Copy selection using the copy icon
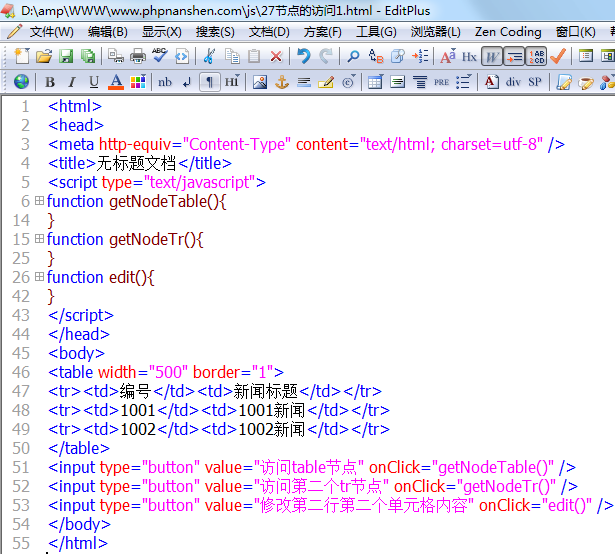This screenshot has width=615, height=554. click(232, 56)
